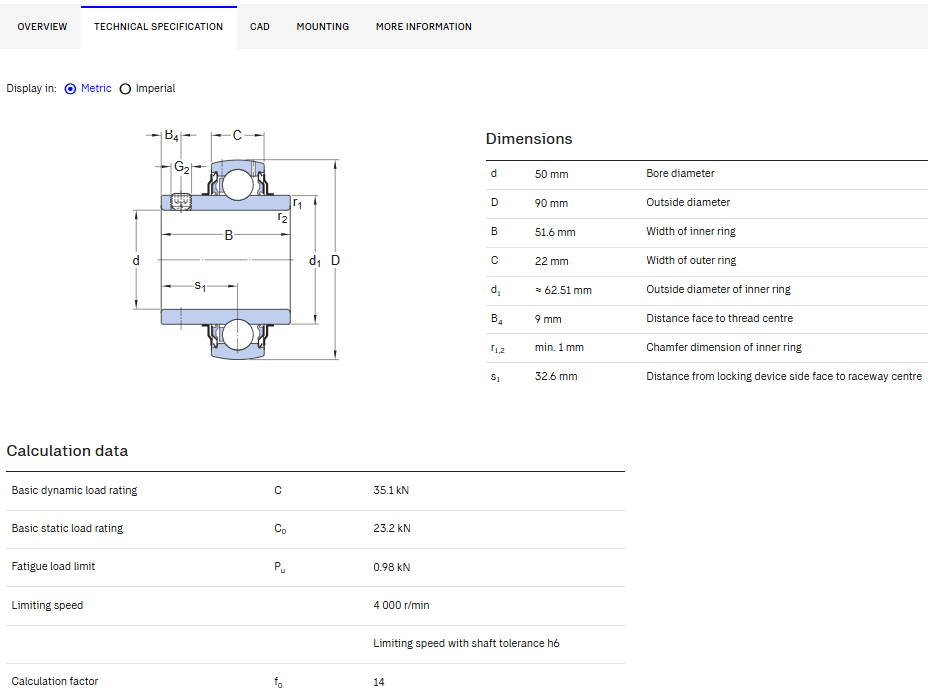Viewport: 928px width, 700px height.
Task: Open the Mounting tab
Action: coord(323,27)
